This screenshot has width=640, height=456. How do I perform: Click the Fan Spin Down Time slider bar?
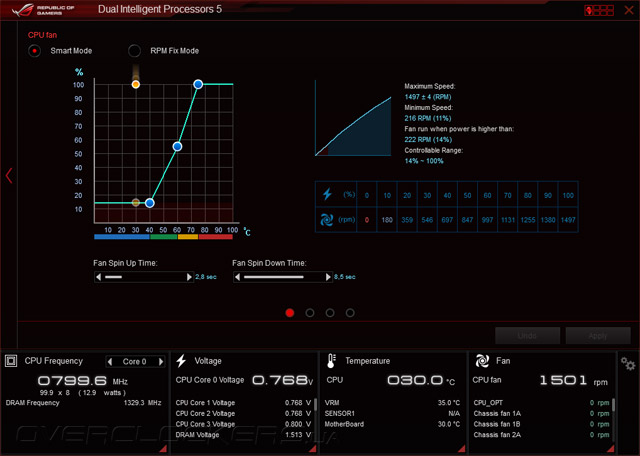[x=282, y=277]
